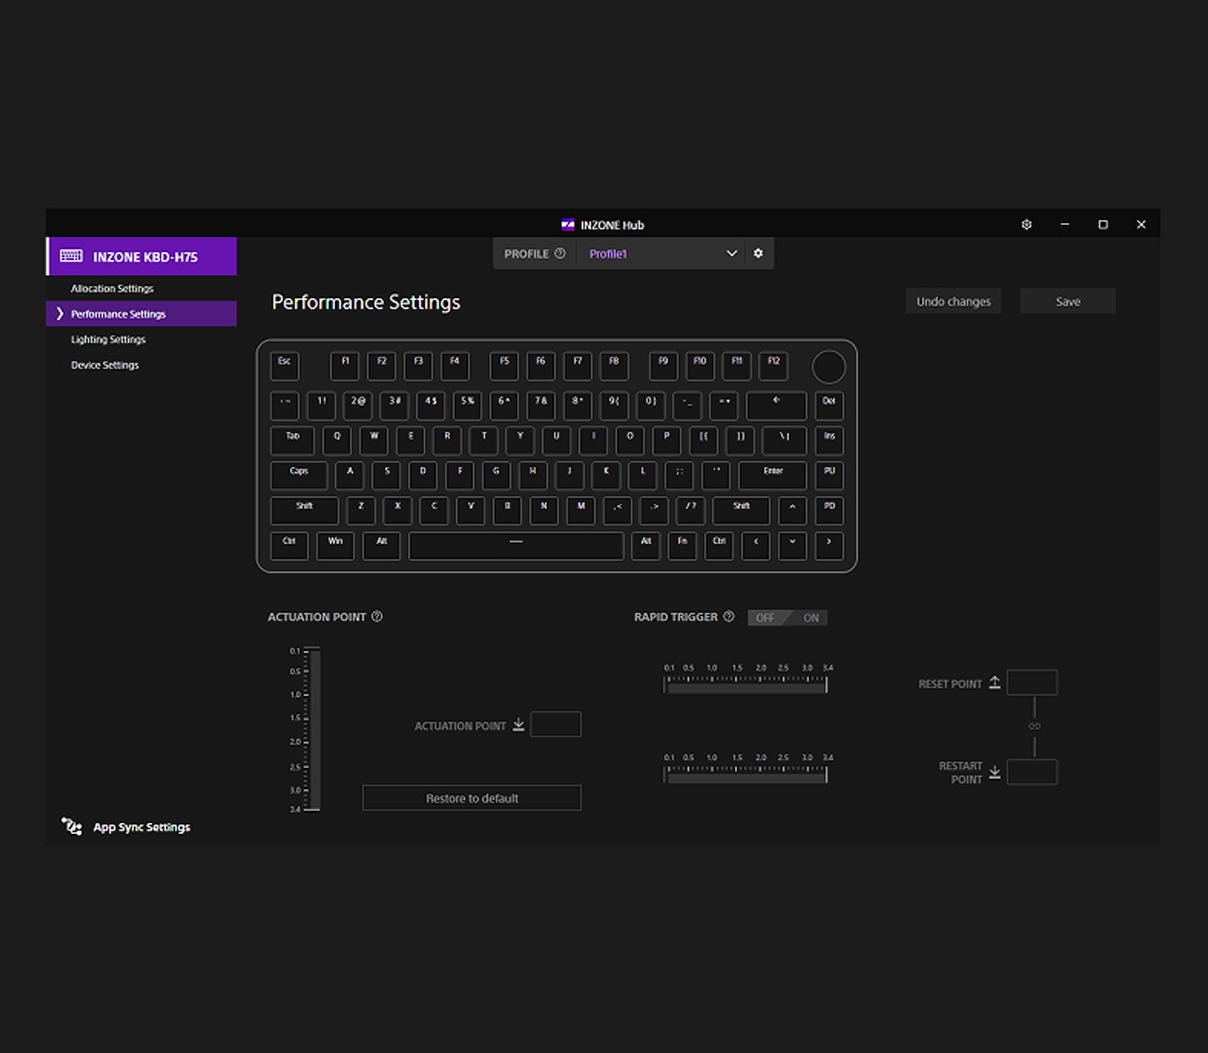Select the PU key on keyboard diagram
This screenshot has width=1208, height=1053.
pos(829,476)
